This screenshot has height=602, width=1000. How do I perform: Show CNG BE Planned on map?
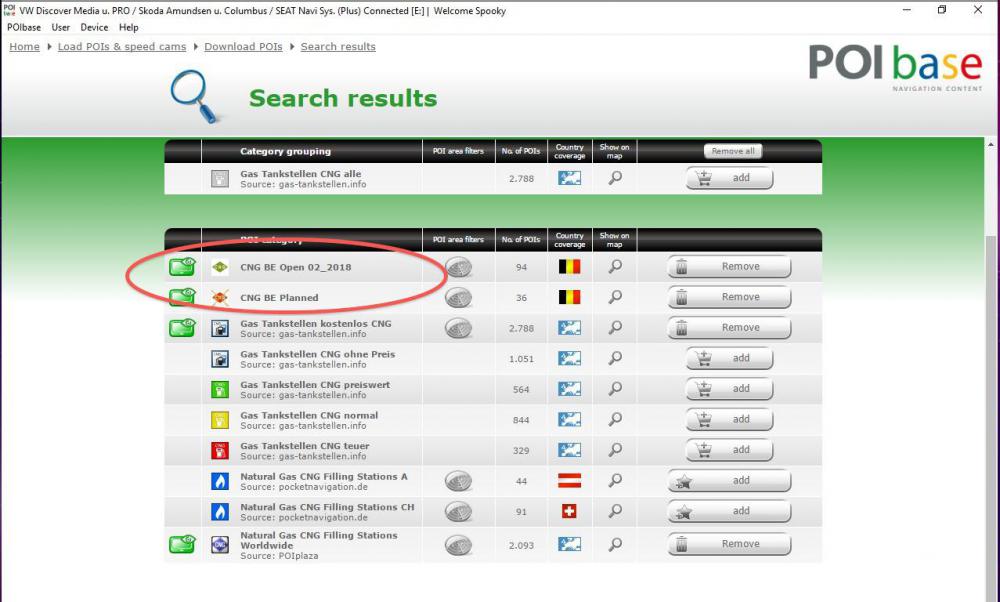[615, 297]
